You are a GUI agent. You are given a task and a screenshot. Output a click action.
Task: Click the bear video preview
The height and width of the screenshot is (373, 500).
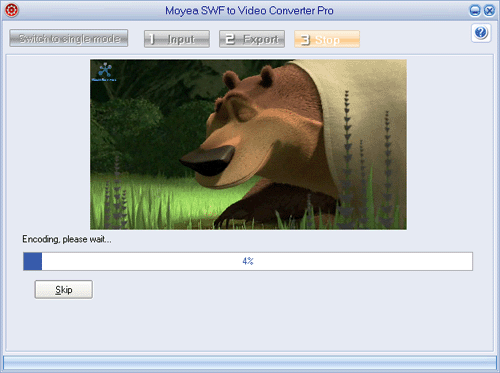pyautogui.click(x=248, y=144)
